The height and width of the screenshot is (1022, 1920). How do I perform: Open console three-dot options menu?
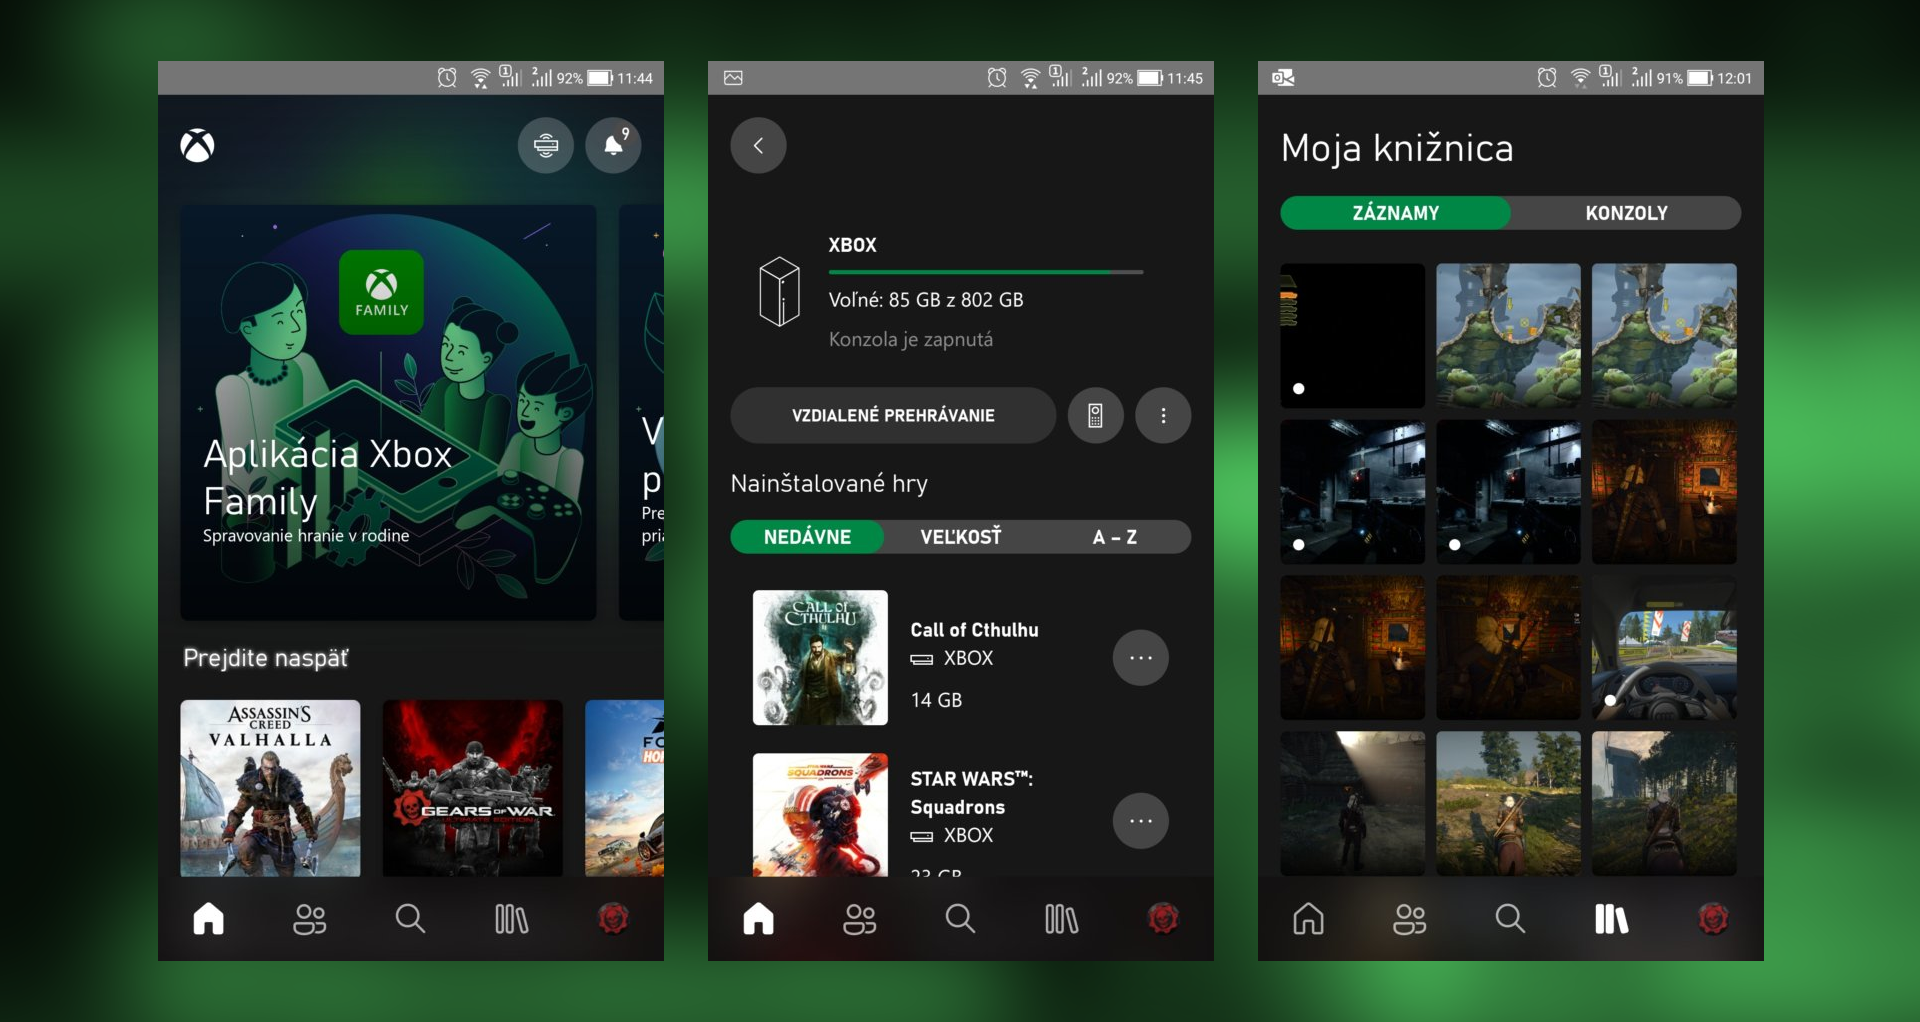click(x=1163, y=415)
